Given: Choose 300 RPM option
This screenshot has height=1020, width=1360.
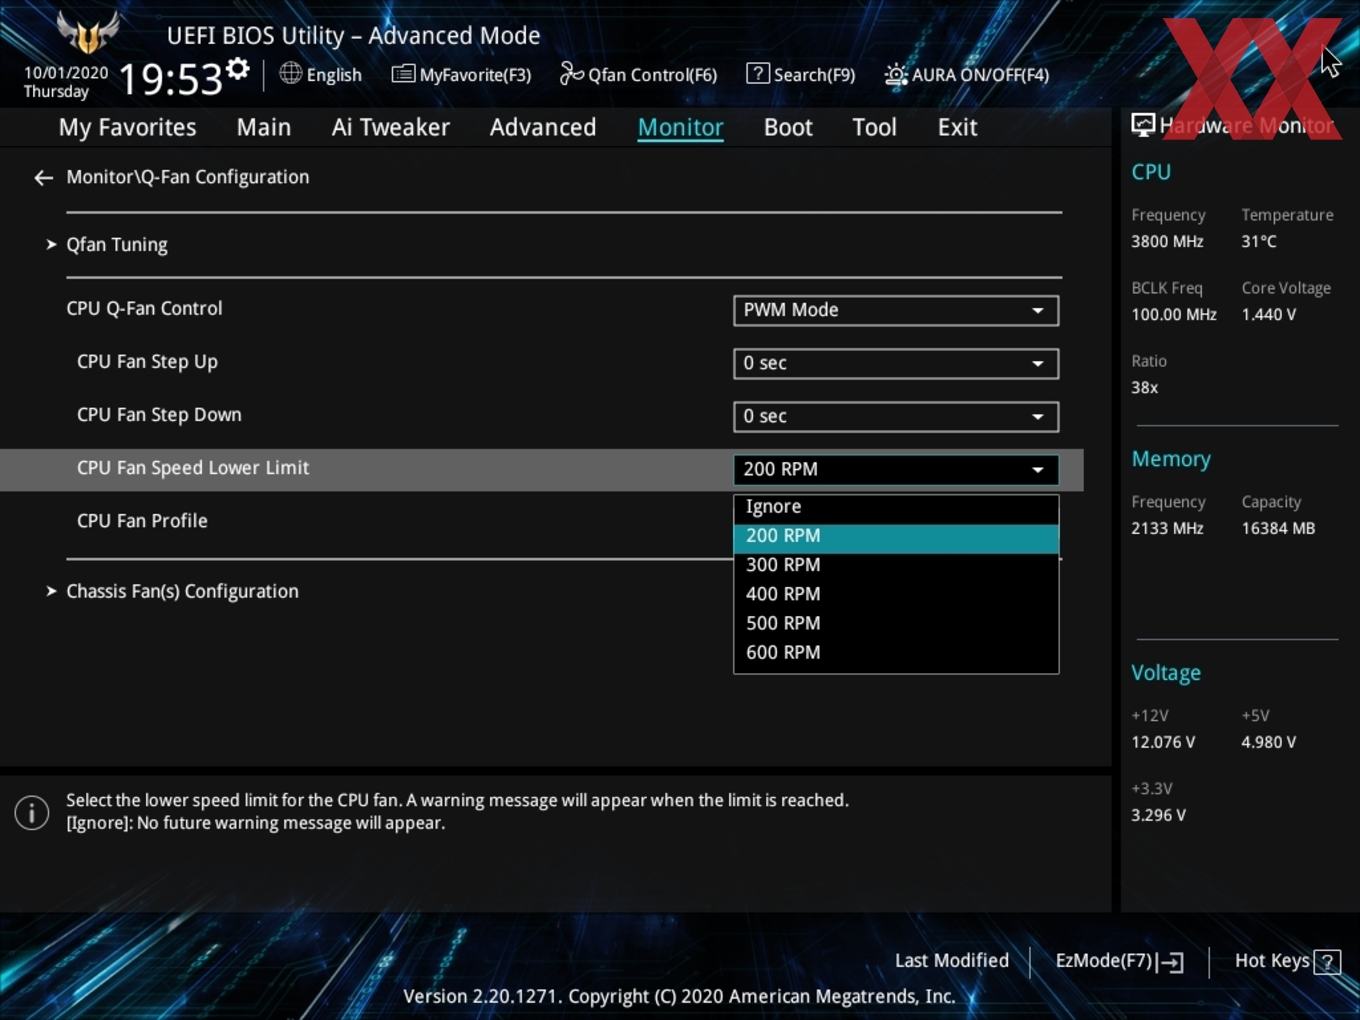Looking at the screenshot, I should tap(896, 565).
